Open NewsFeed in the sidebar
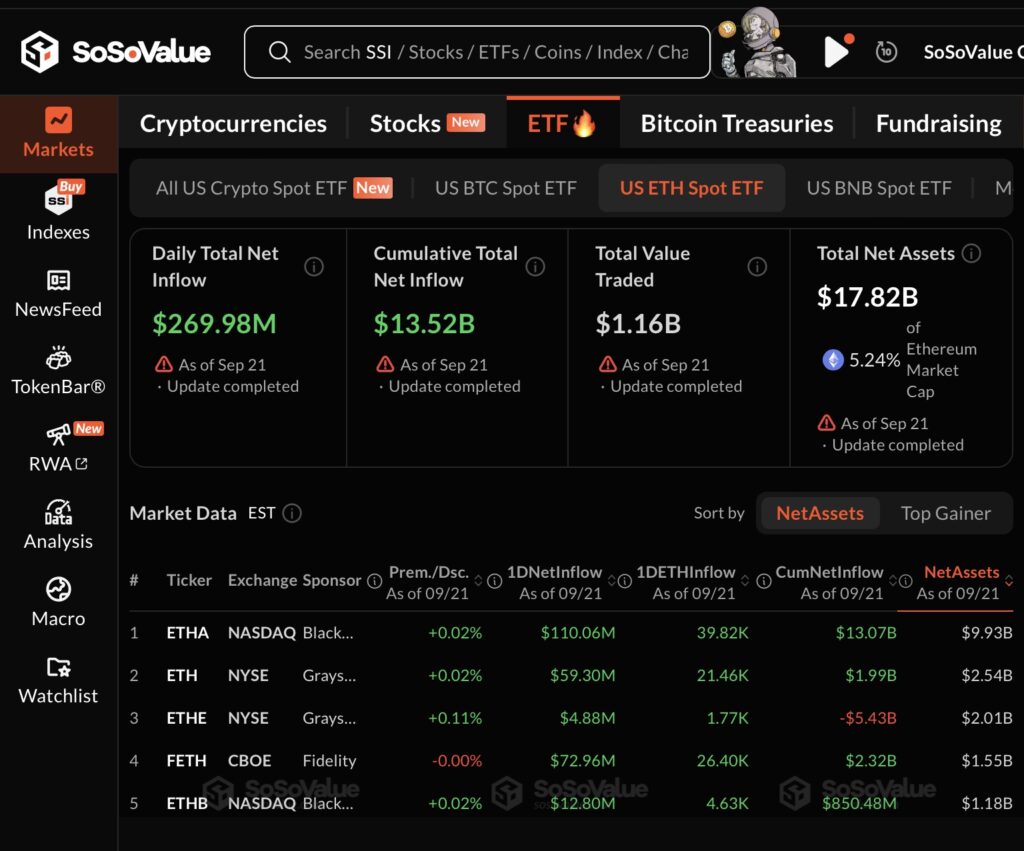The height and width of the screenshot is (851, 1024). click(x=59, y=294)
